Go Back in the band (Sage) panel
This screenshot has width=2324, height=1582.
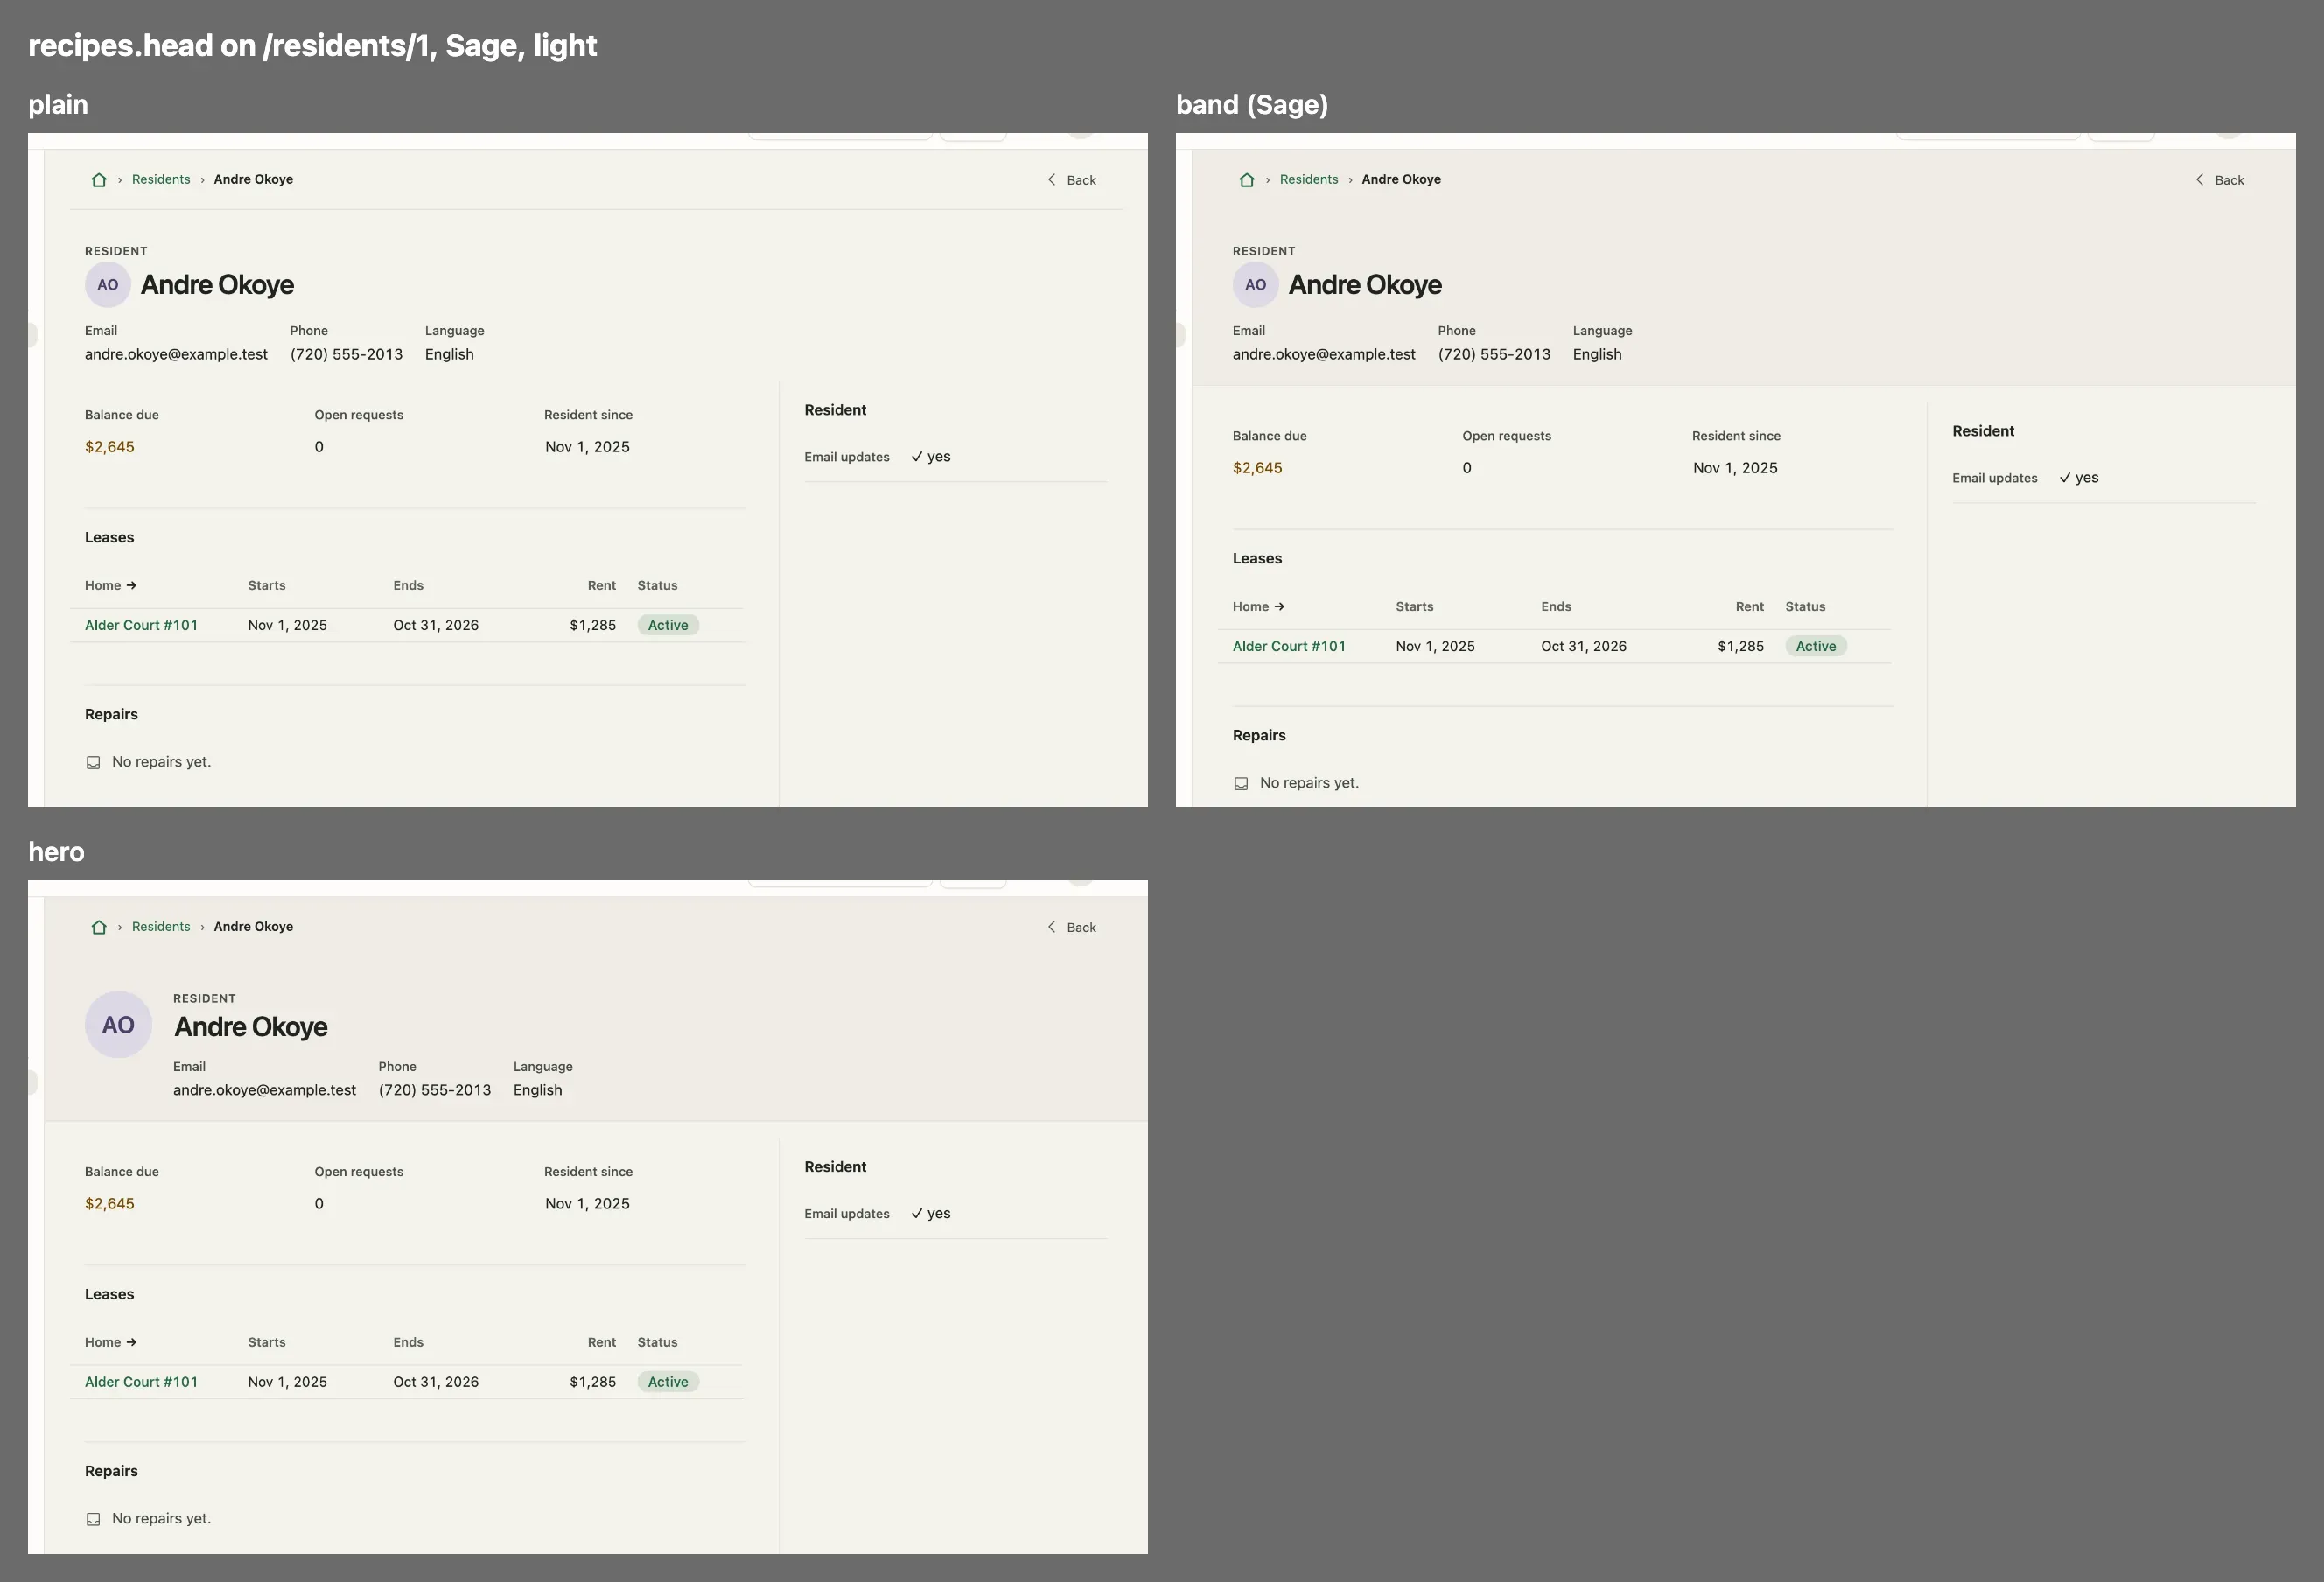[2220, 180]
